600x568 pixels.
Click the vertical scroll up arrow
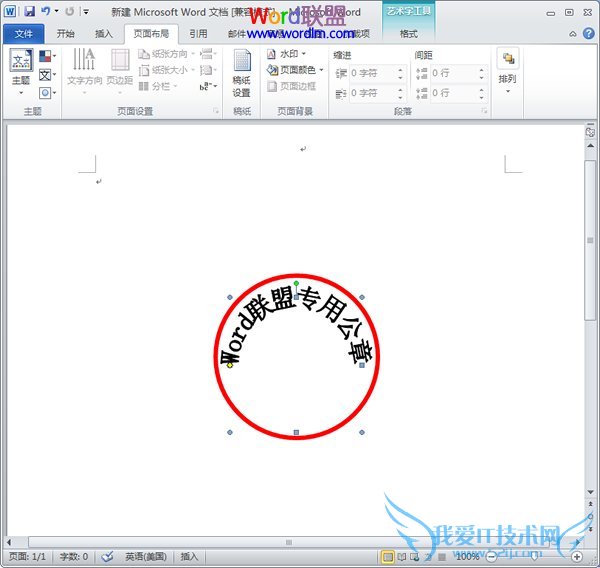(590, 146)
